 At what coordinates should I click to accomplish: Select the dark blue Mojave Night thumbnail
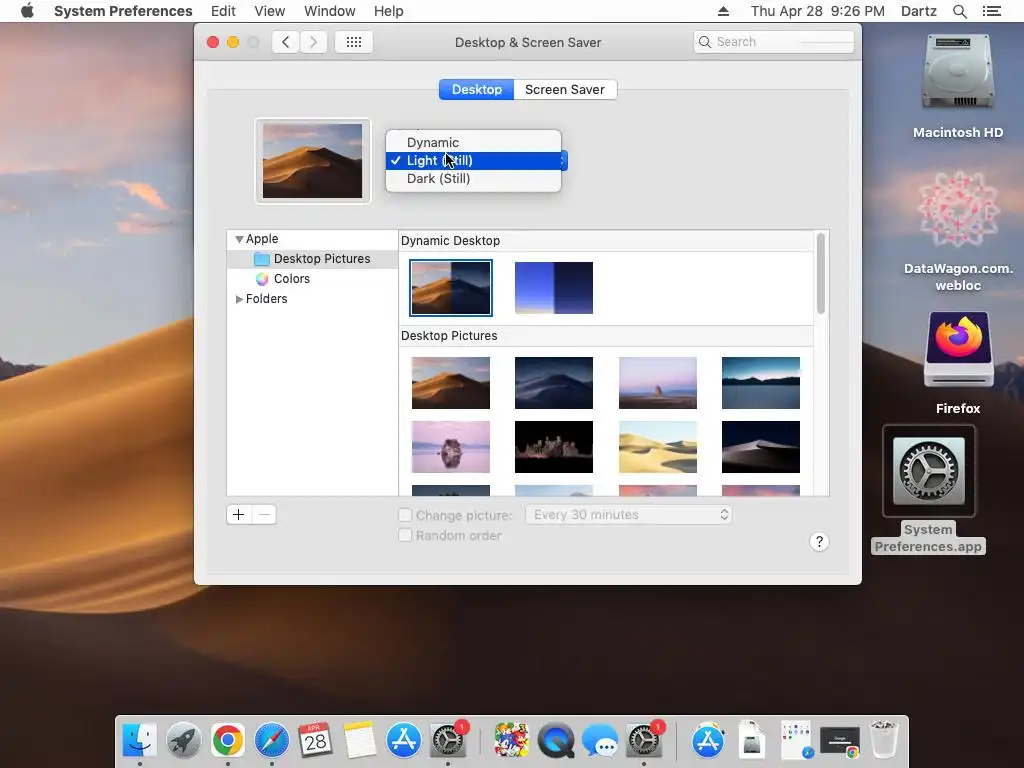point(554,383)
